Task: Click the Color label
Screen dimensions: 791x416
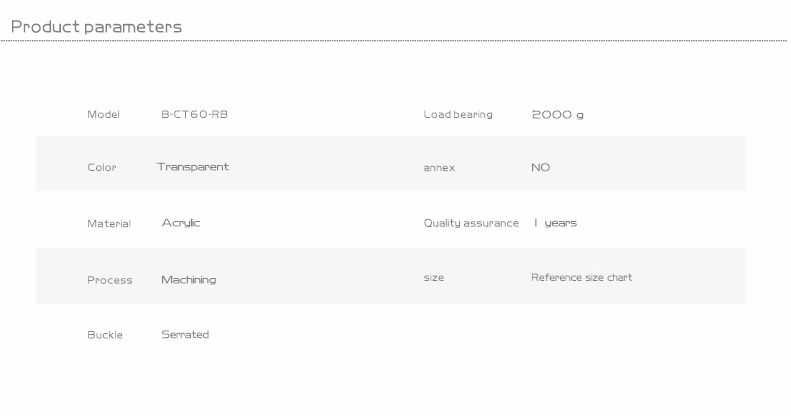Action: coord(101,167)
